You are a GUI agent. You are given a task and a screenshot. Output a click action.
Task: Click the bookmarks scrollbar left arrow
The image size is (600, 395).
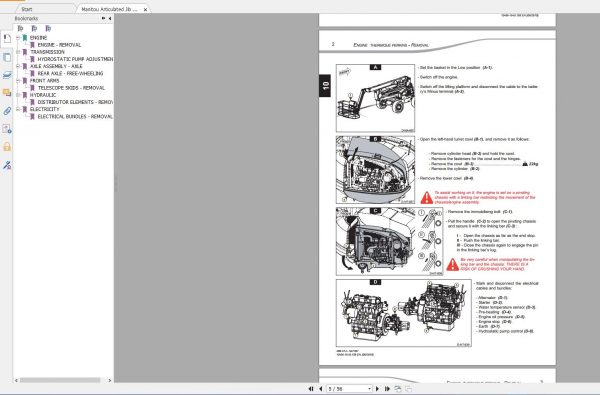click(16, 380)
